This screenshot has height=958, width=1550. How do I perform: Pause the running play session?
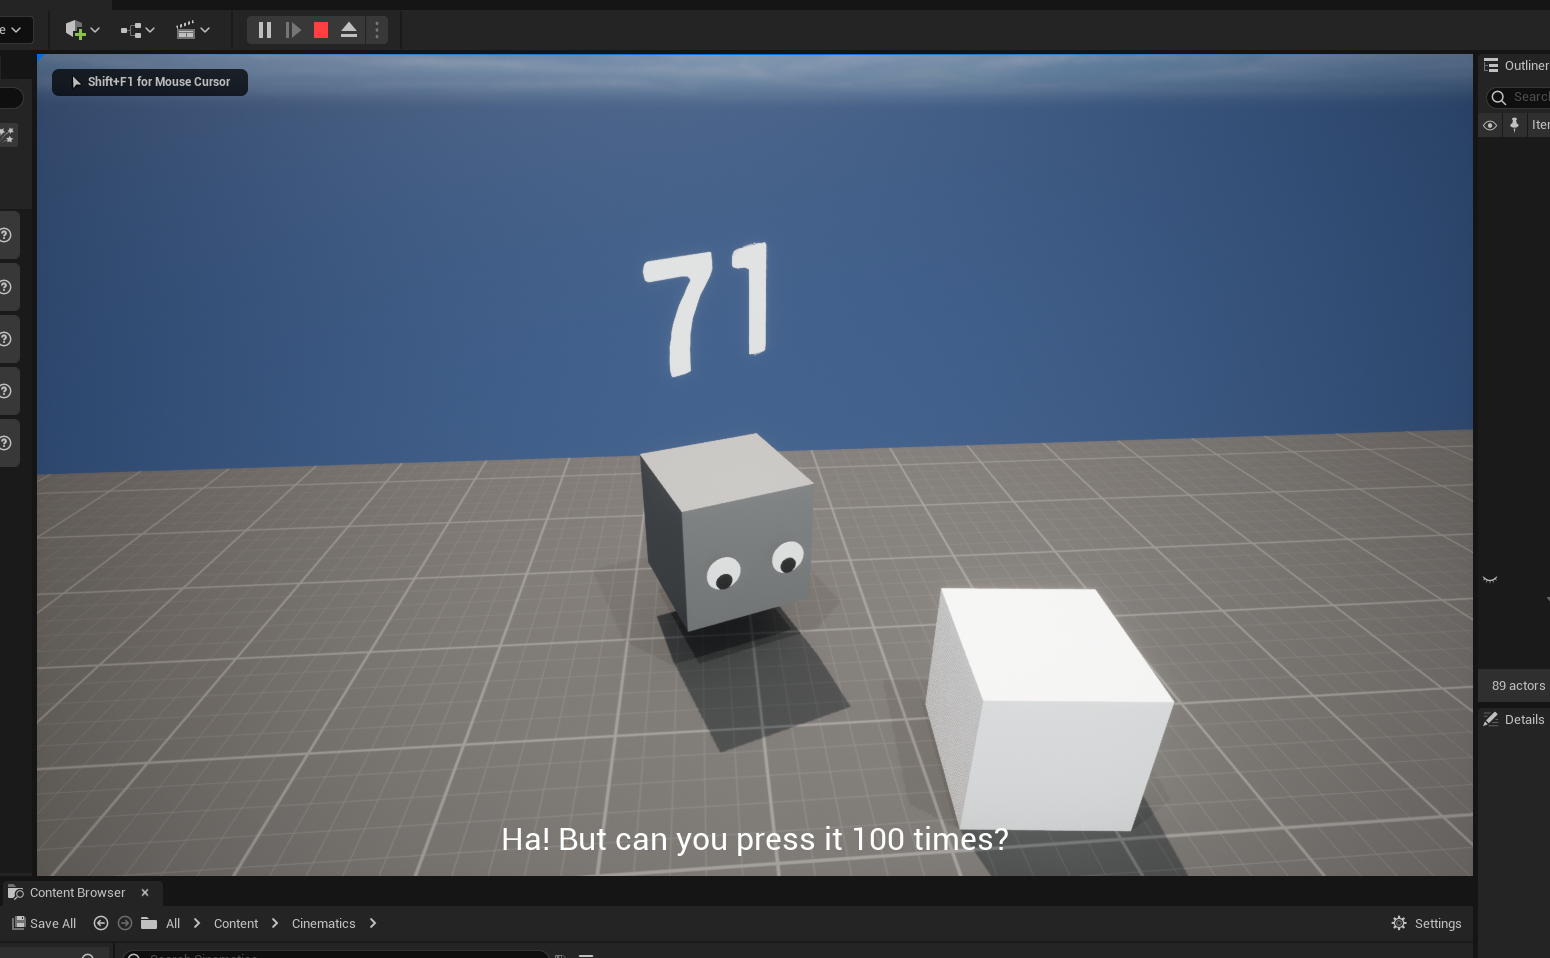click(x=265, y=30)
